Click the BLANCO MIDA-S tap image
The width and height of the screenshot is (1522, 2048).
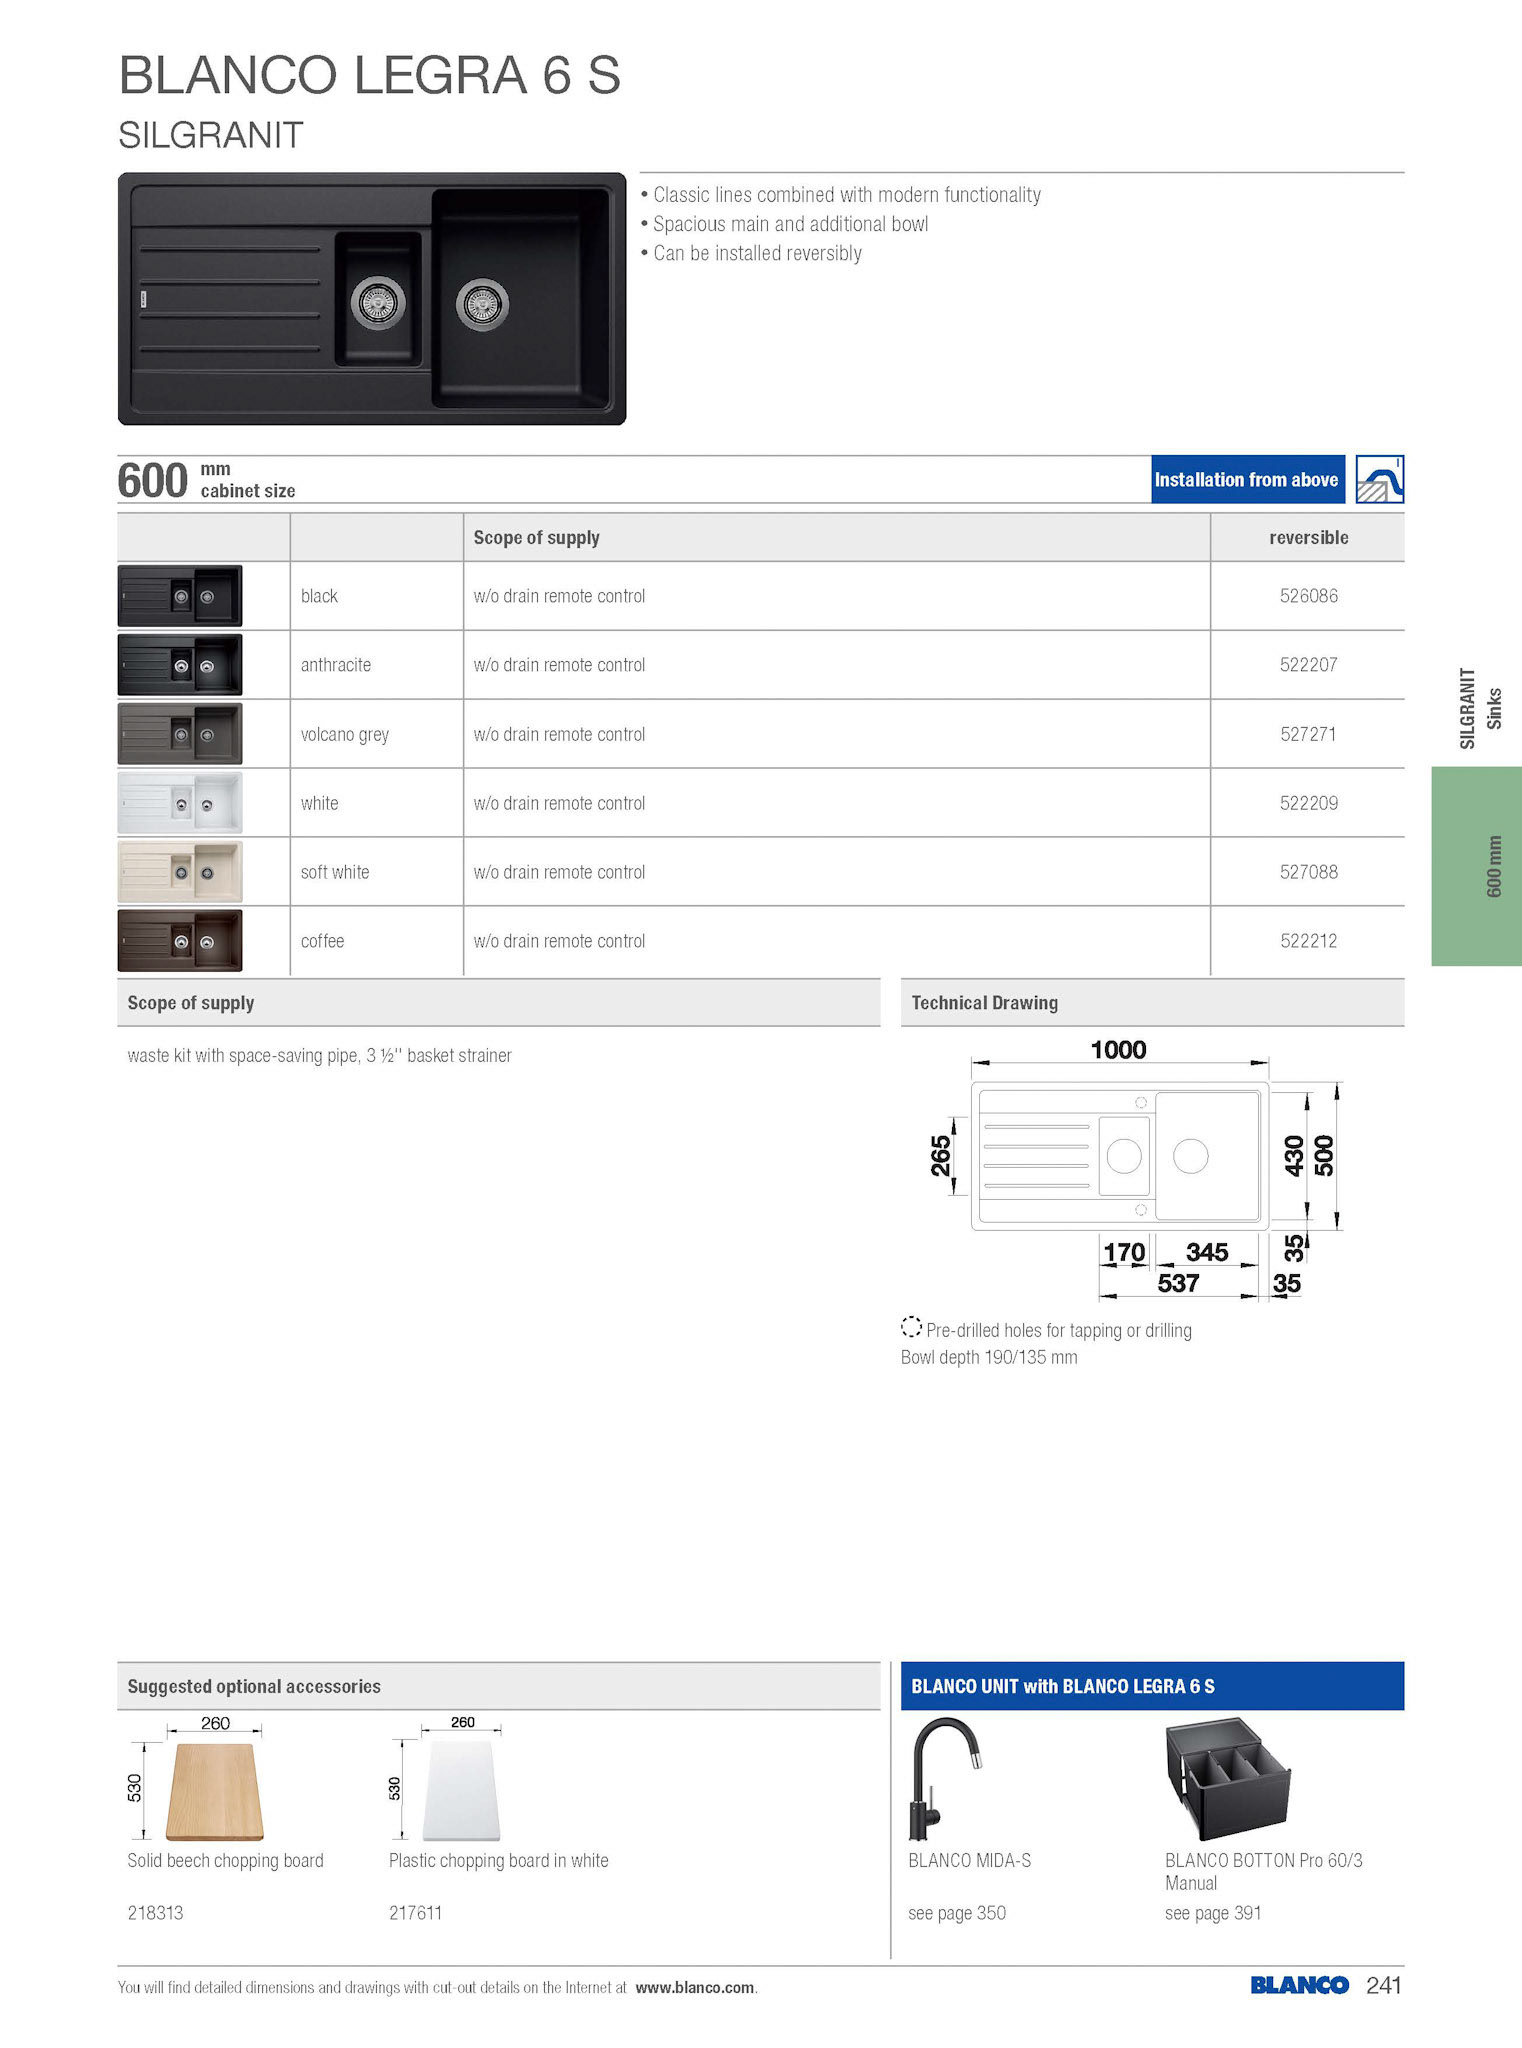(946, 1780)
